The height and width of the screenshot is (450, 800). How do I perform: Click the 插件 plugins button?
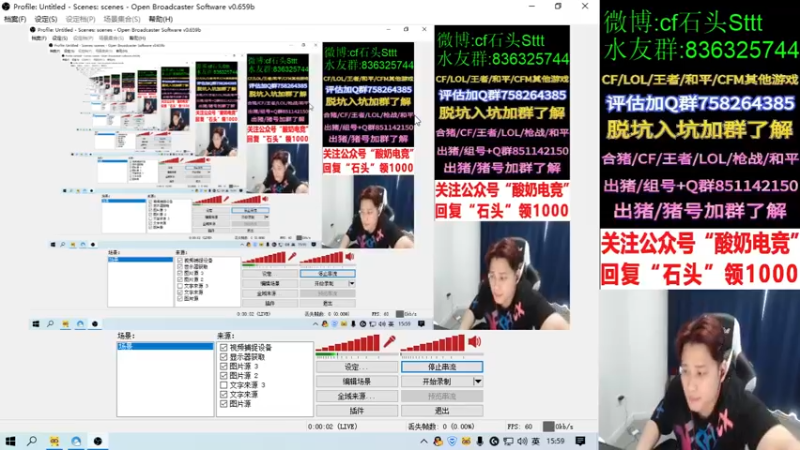(x=357, y=411)
